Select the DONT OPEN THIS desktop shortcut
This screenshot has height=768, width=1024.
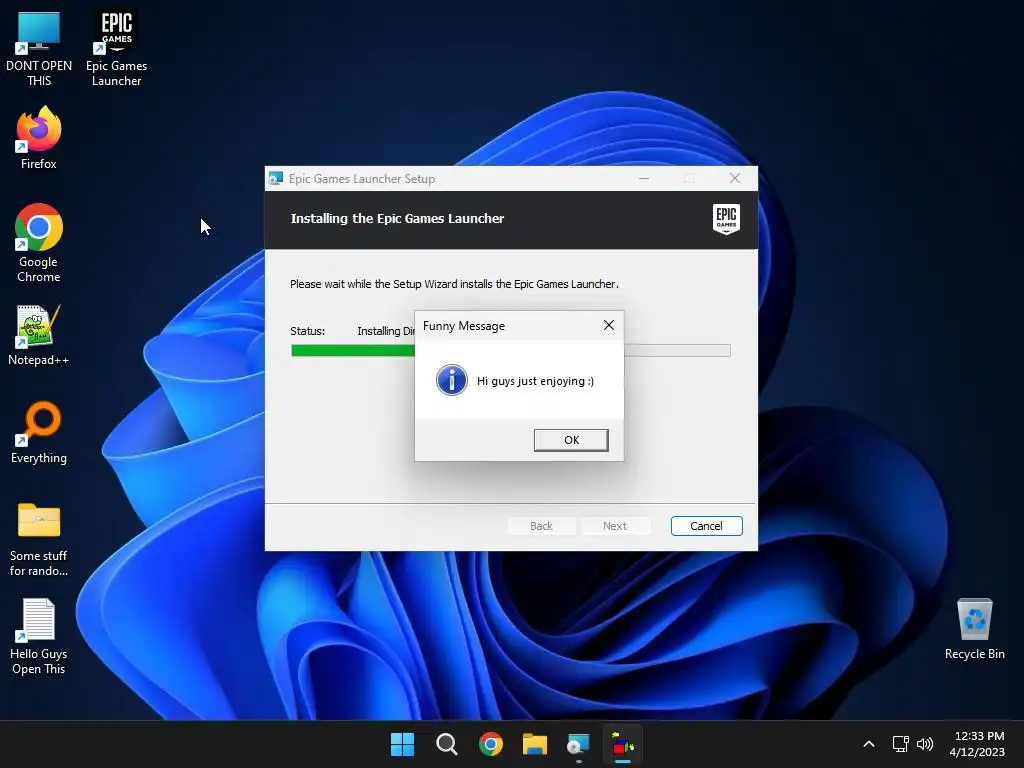(39, 49)
